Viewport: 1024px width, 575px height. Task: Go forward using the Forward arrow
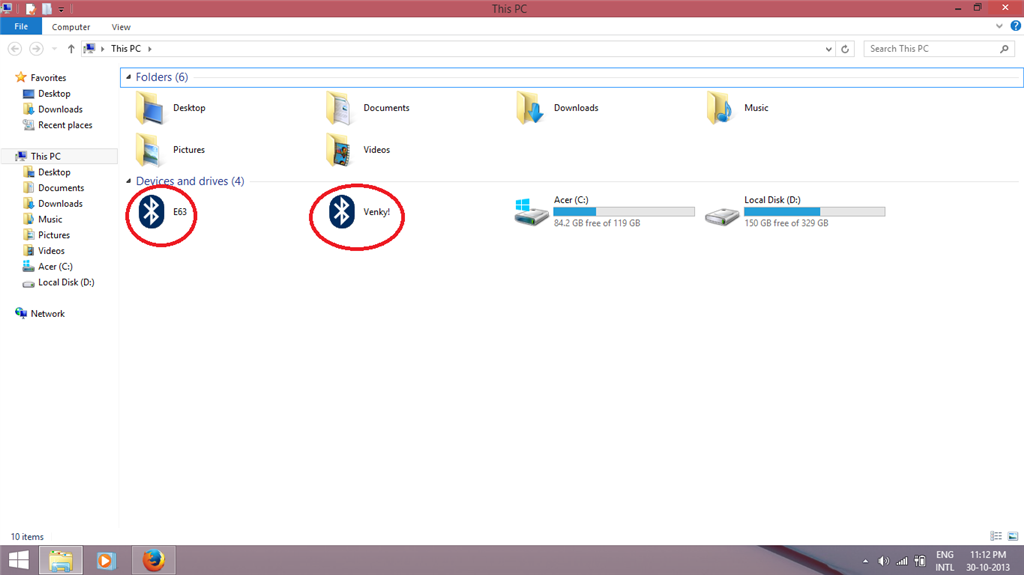(37, 48)
